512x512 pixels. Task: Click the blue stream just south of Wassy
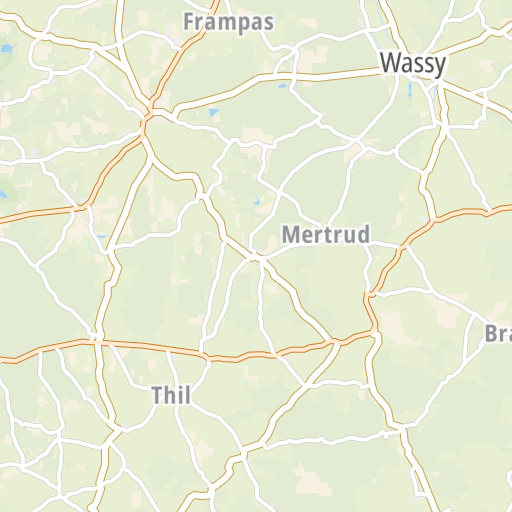tap(410, 91)
